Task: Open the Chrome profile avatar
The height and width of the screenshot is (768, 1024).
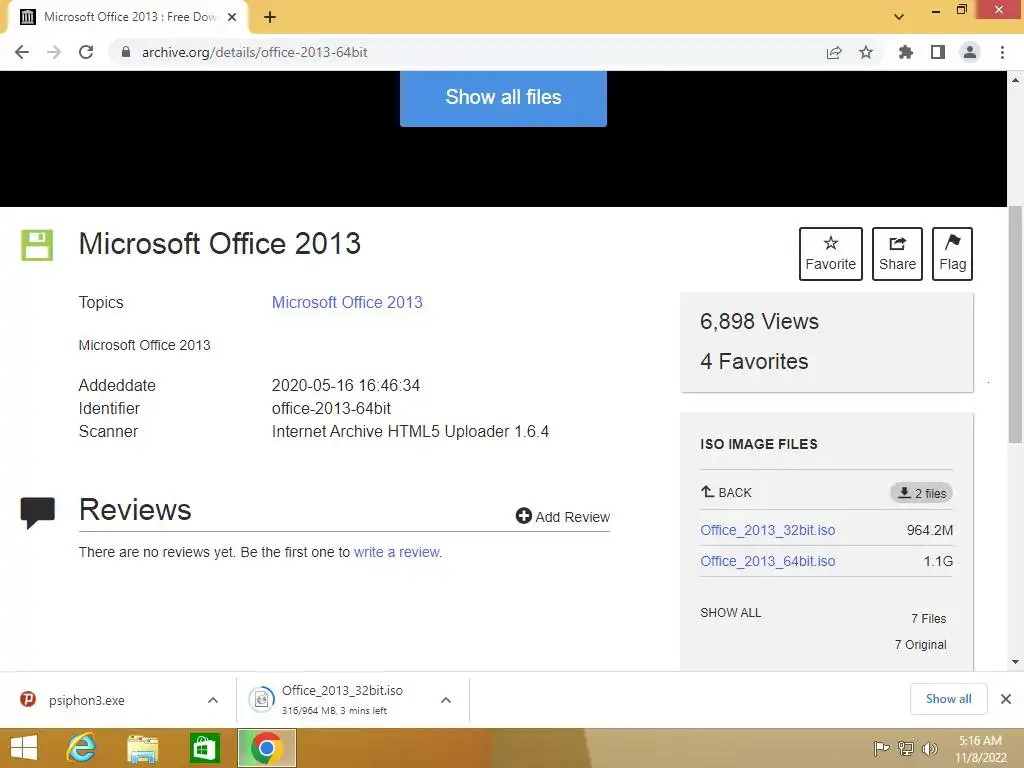Action: pyautogui.click(x=970, y=52)
